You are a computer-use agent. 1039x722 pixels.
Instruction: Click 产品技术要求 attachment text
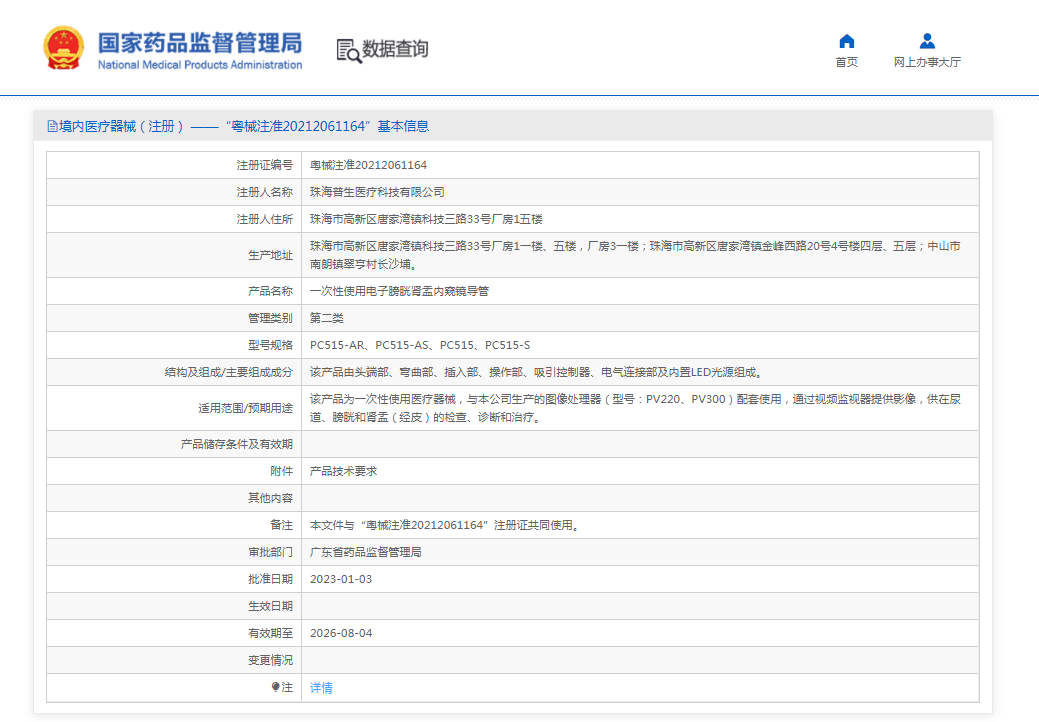pyautogui.click(x=343, y=471)
